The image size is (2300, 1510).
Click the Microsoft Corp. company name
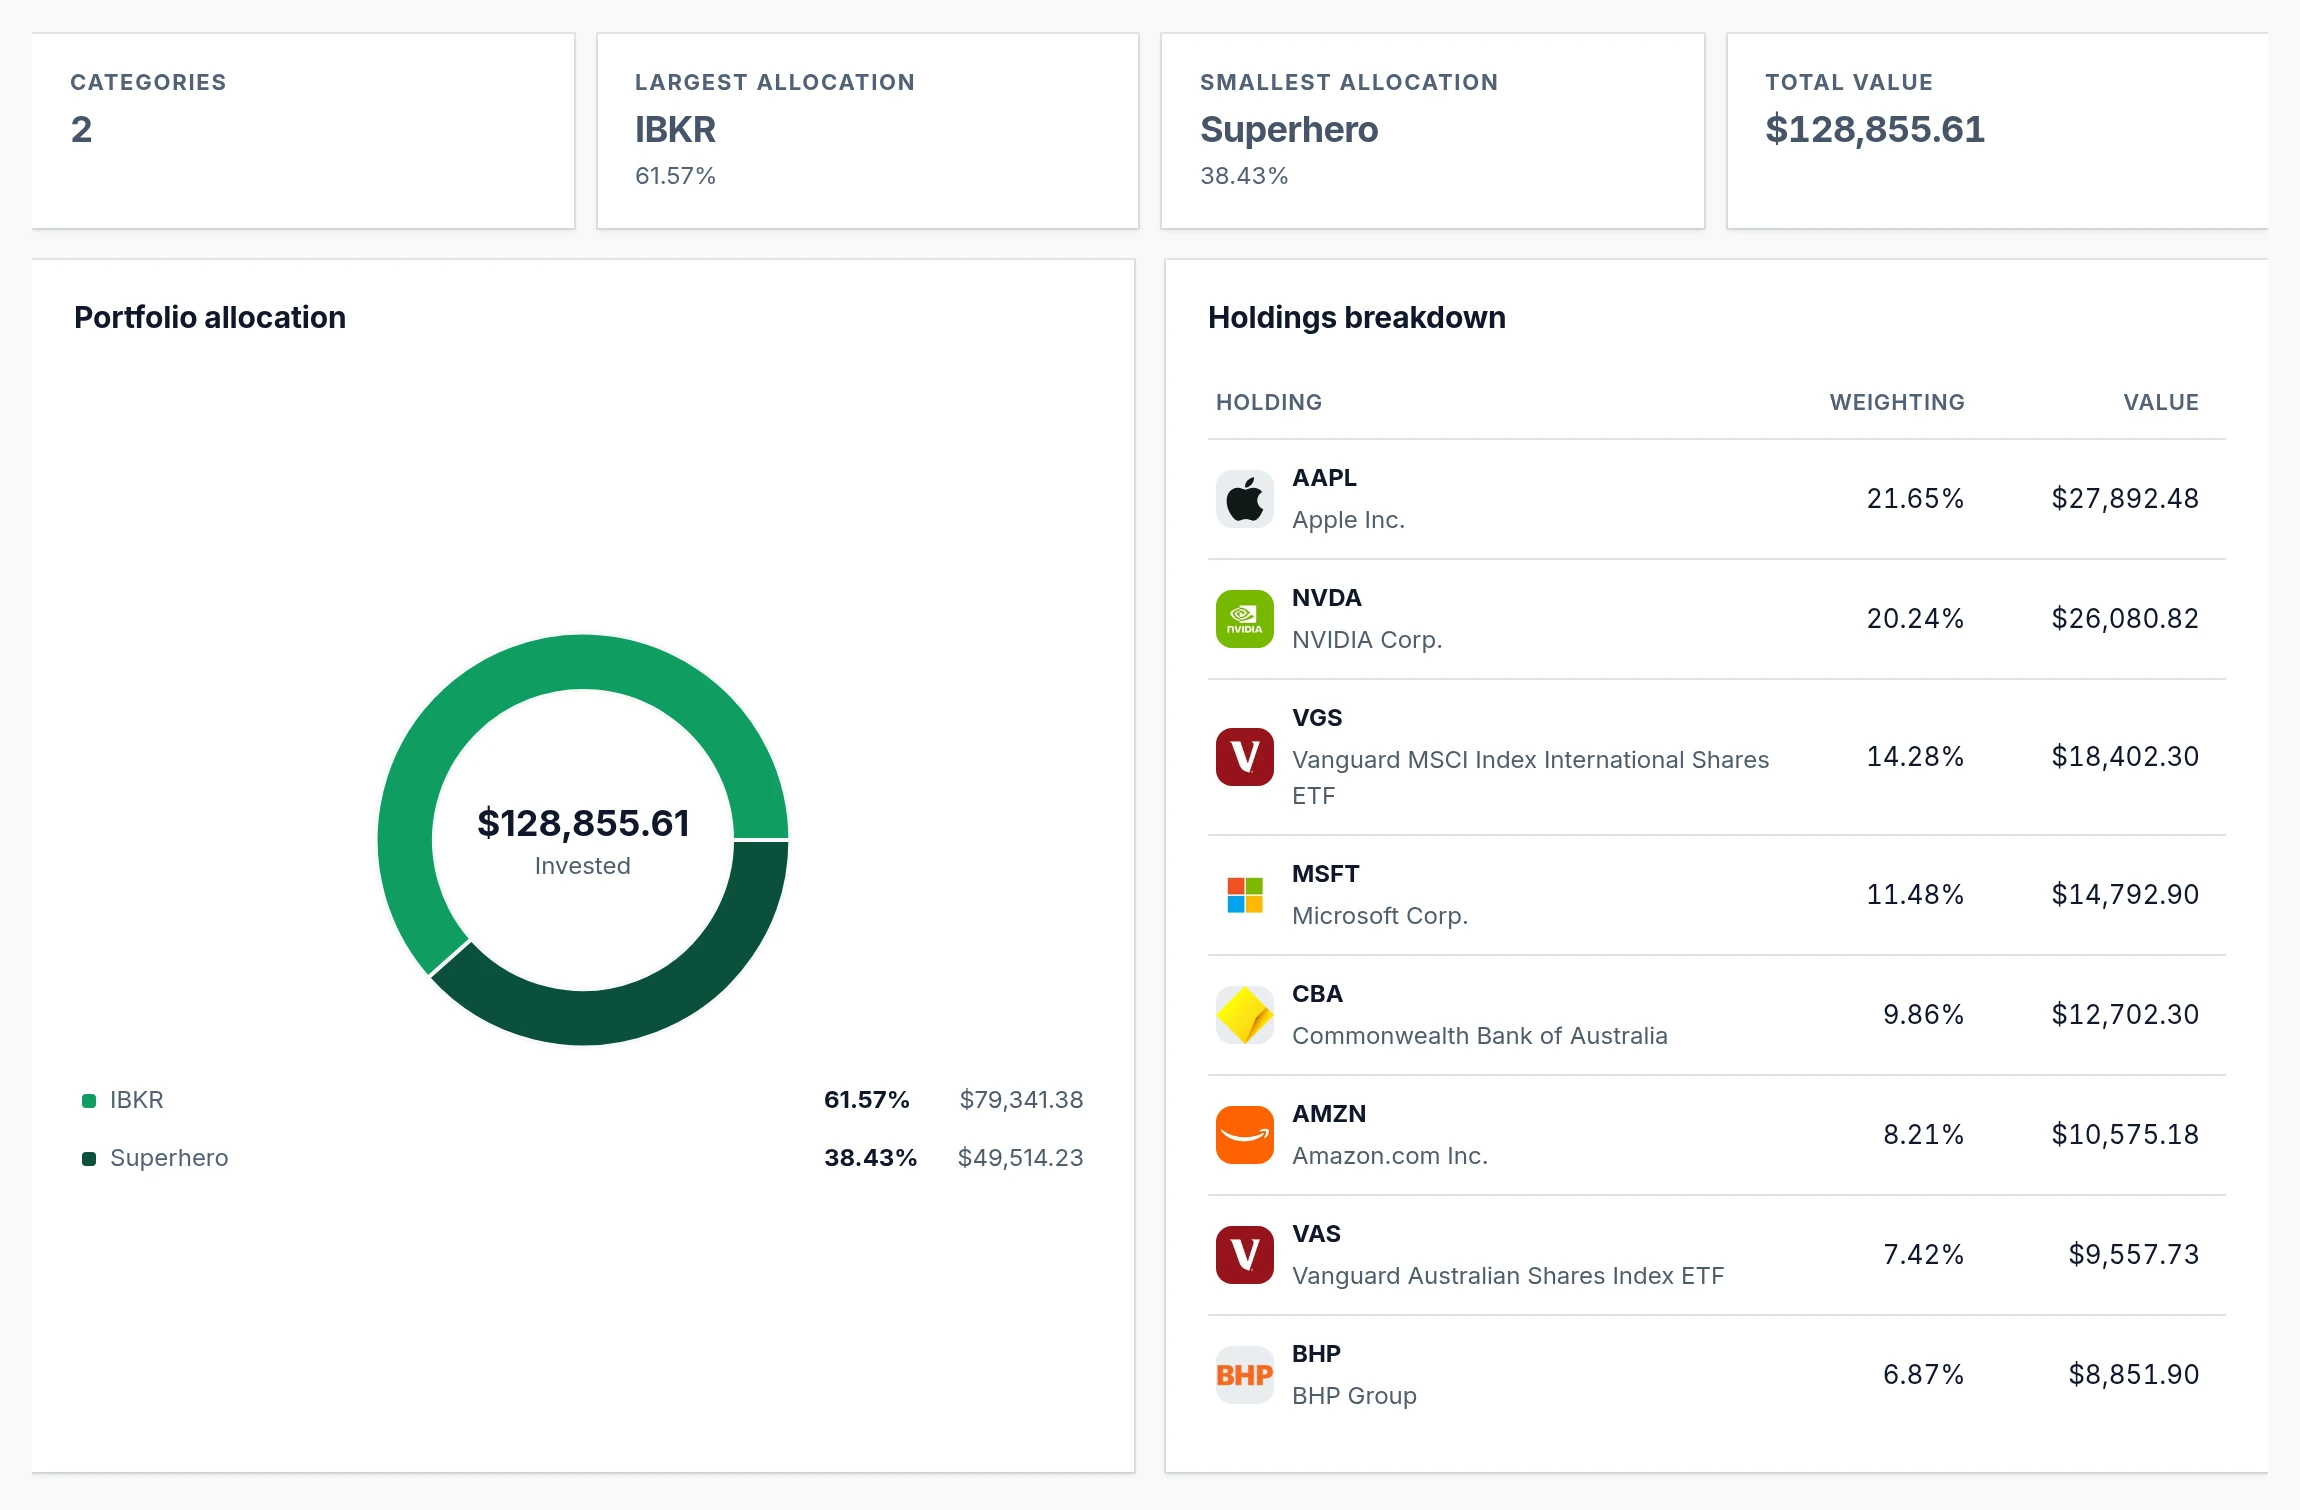1380,916
